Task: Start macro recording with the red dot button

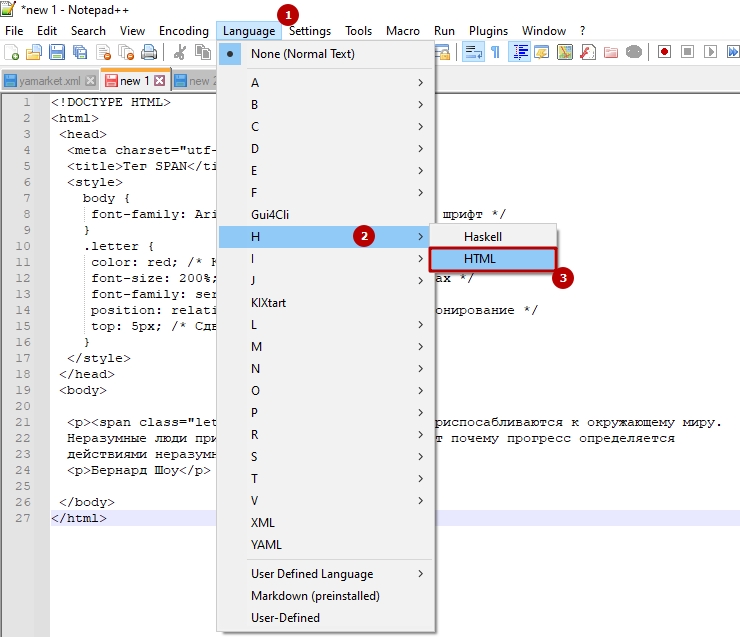Action: tap(663, 53)
